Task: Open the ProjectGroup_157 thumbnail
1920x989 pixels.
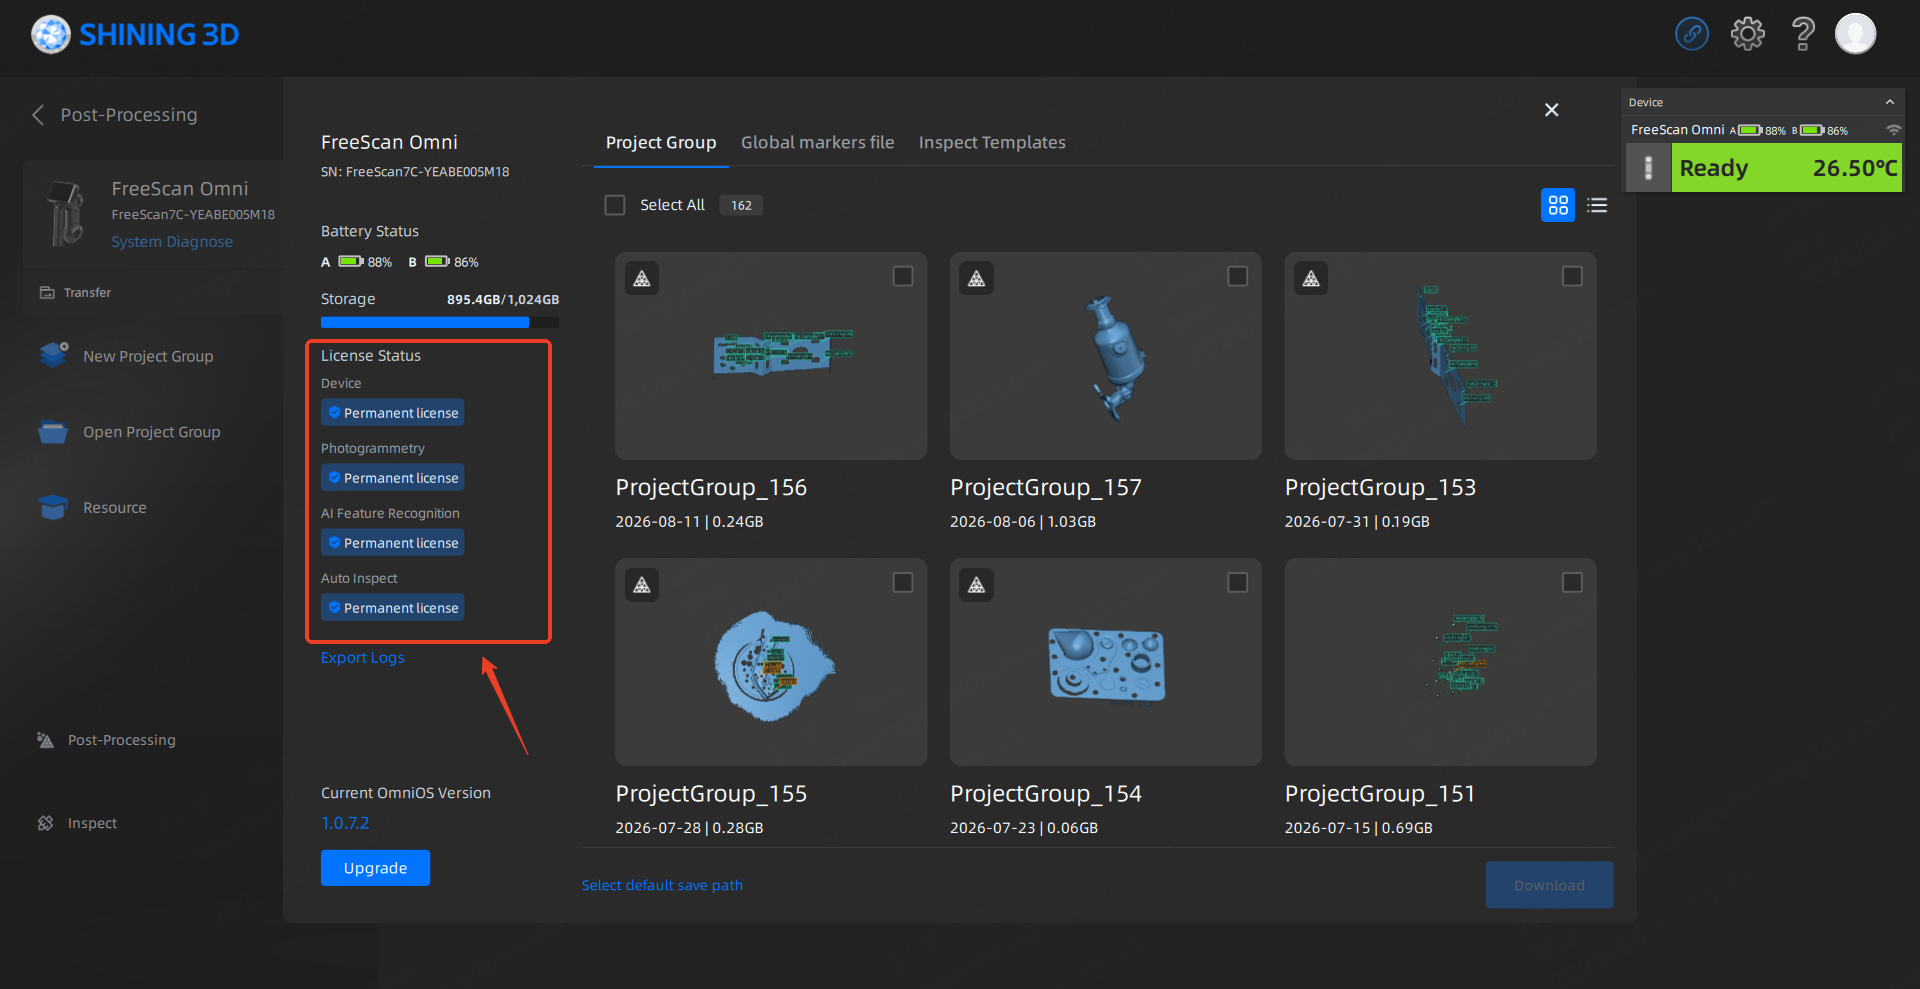Action: (x=1106, y=356)
